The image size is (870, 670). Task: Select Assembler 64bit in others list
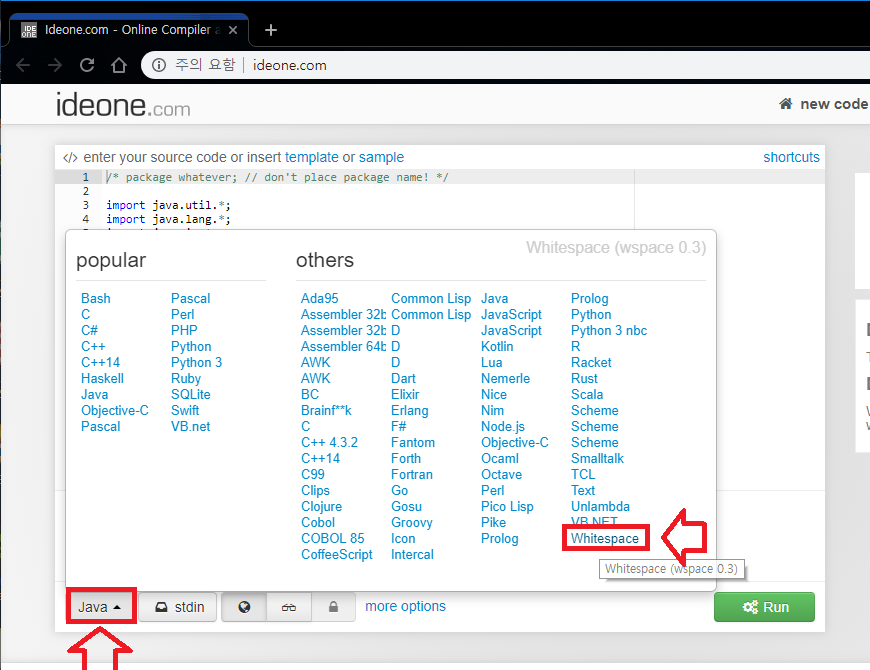(343, 347)
